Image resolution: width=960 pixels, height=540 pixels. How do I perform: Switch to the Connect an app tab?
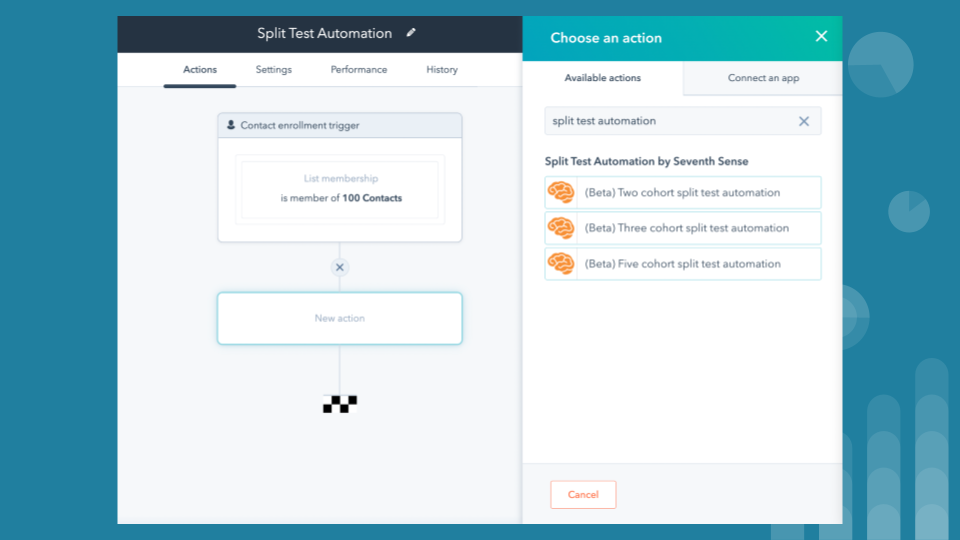763,78
